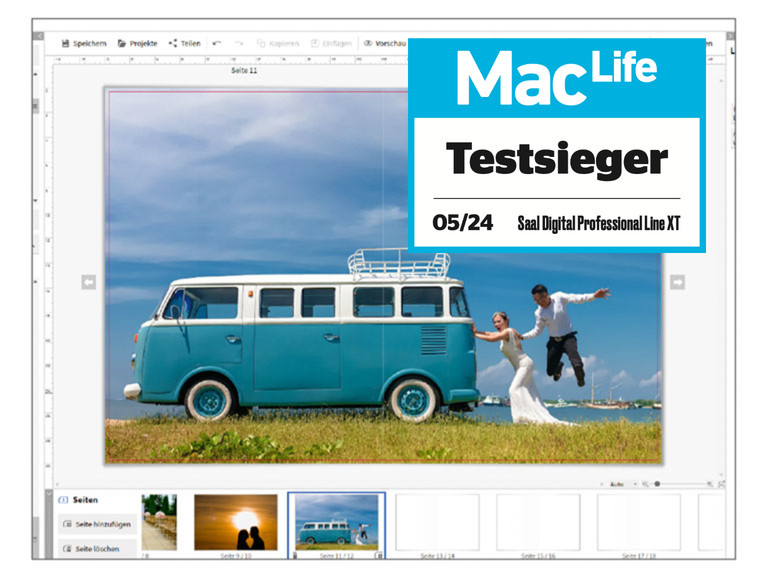Click the redo arrow icon
770x578 pixels.
coord(239,43)
